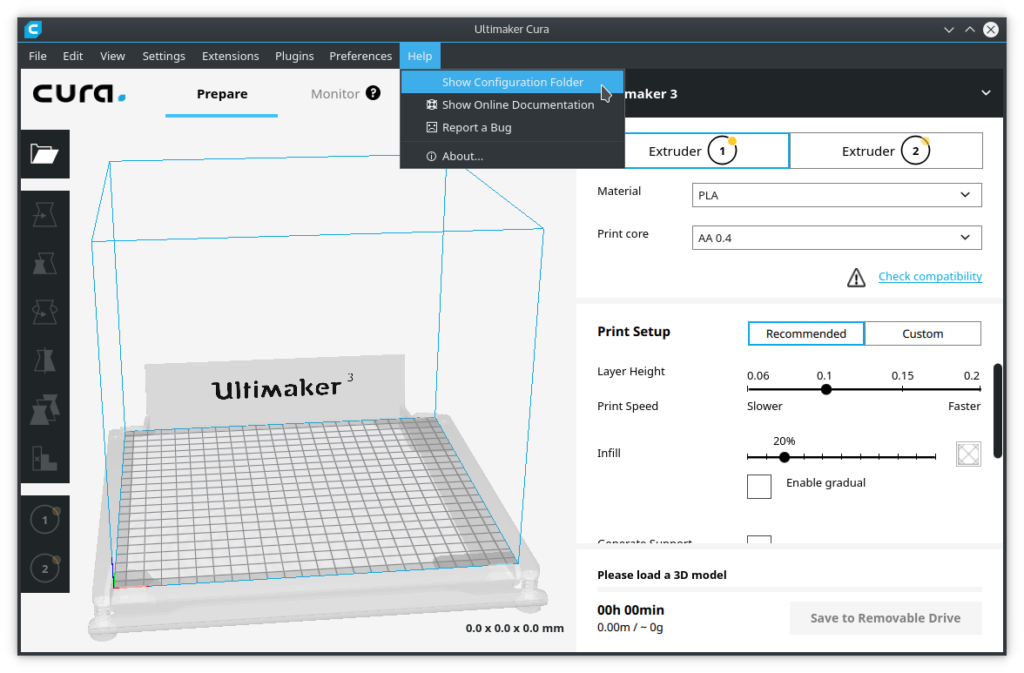Click Save to Removable Drive button
Viewport: 1024px width, 673px height.
[x=886, y=618]
